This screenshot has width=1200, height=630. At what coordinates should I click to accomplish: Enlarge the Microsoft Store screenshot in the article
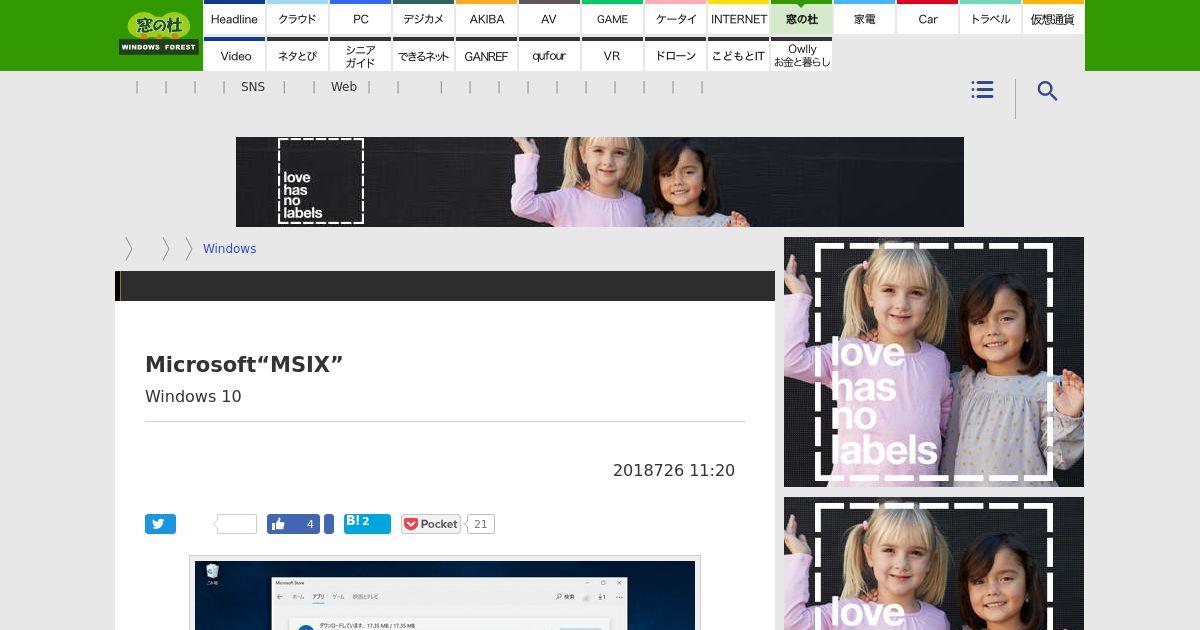(445, 594)
